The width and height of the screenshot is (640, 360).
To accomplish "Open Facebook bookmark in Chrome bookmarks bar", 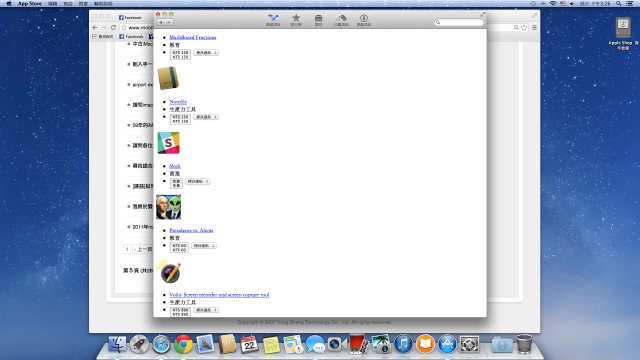I will [x=131, y=37].
